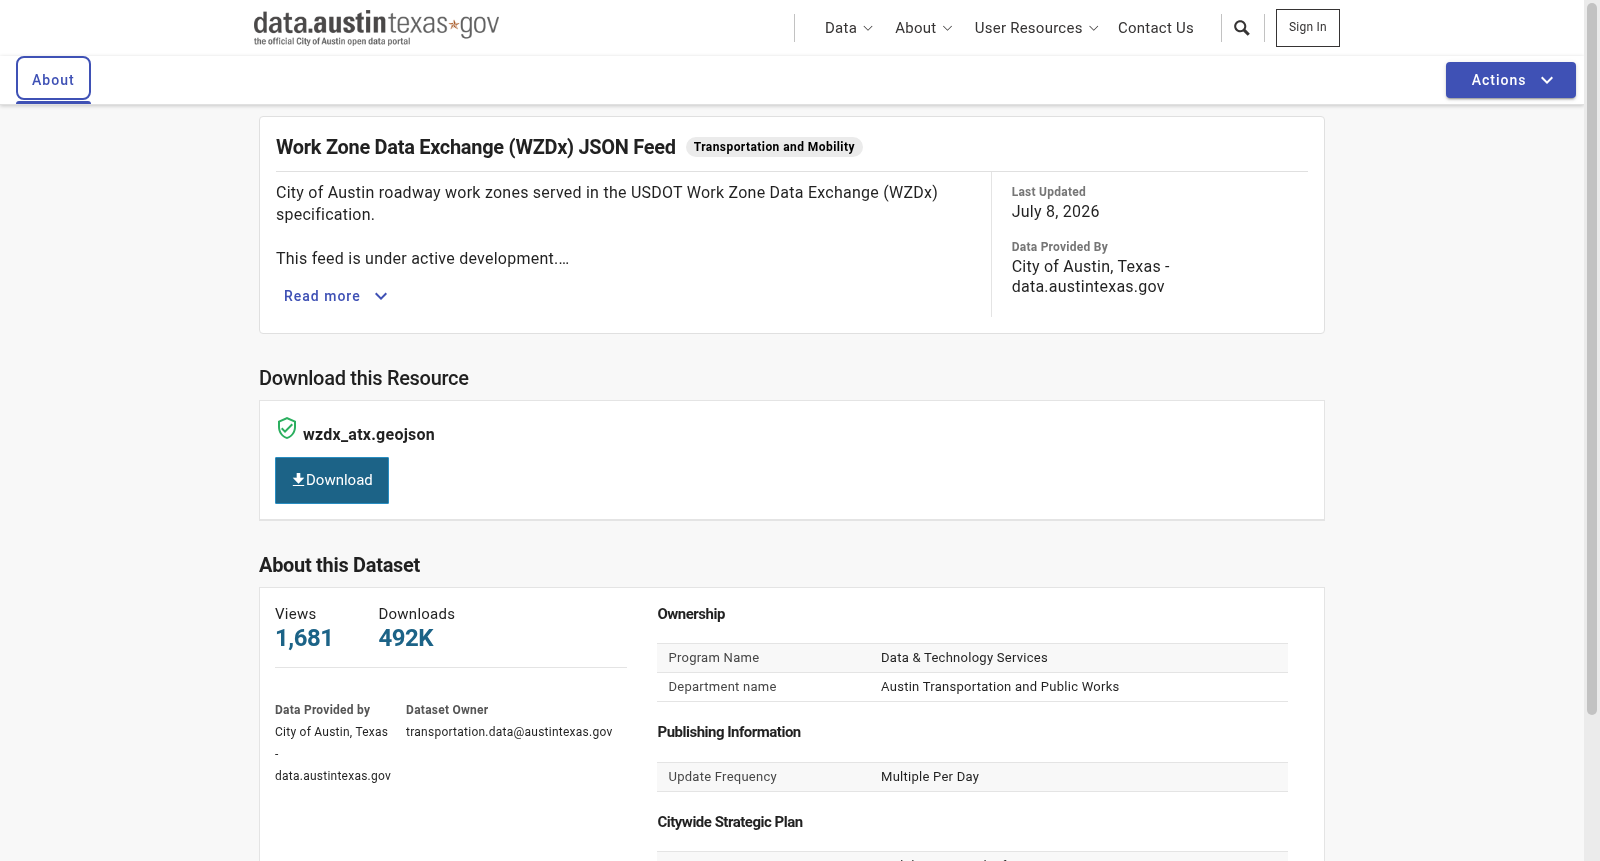Click the Read more chevron icon
The image size is (1600, 861).
click(381, 296)
